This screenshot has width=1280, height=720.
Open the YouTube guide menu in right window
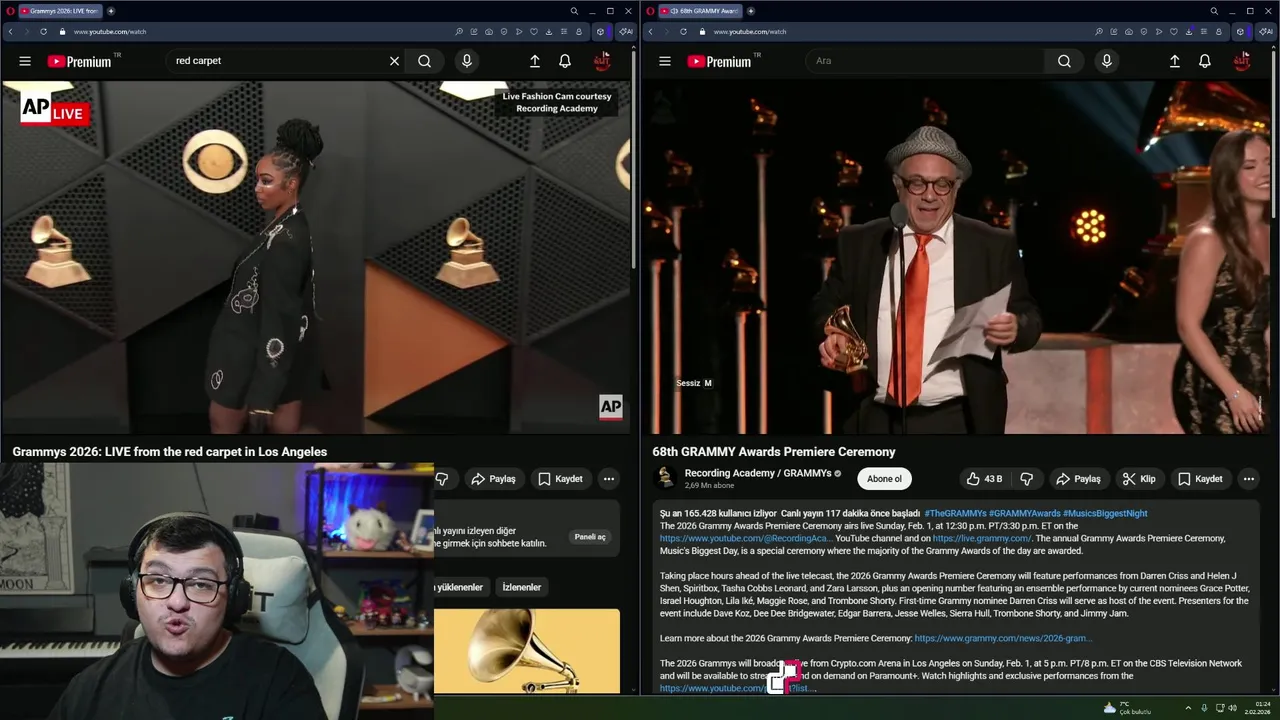tap(665, 61)
